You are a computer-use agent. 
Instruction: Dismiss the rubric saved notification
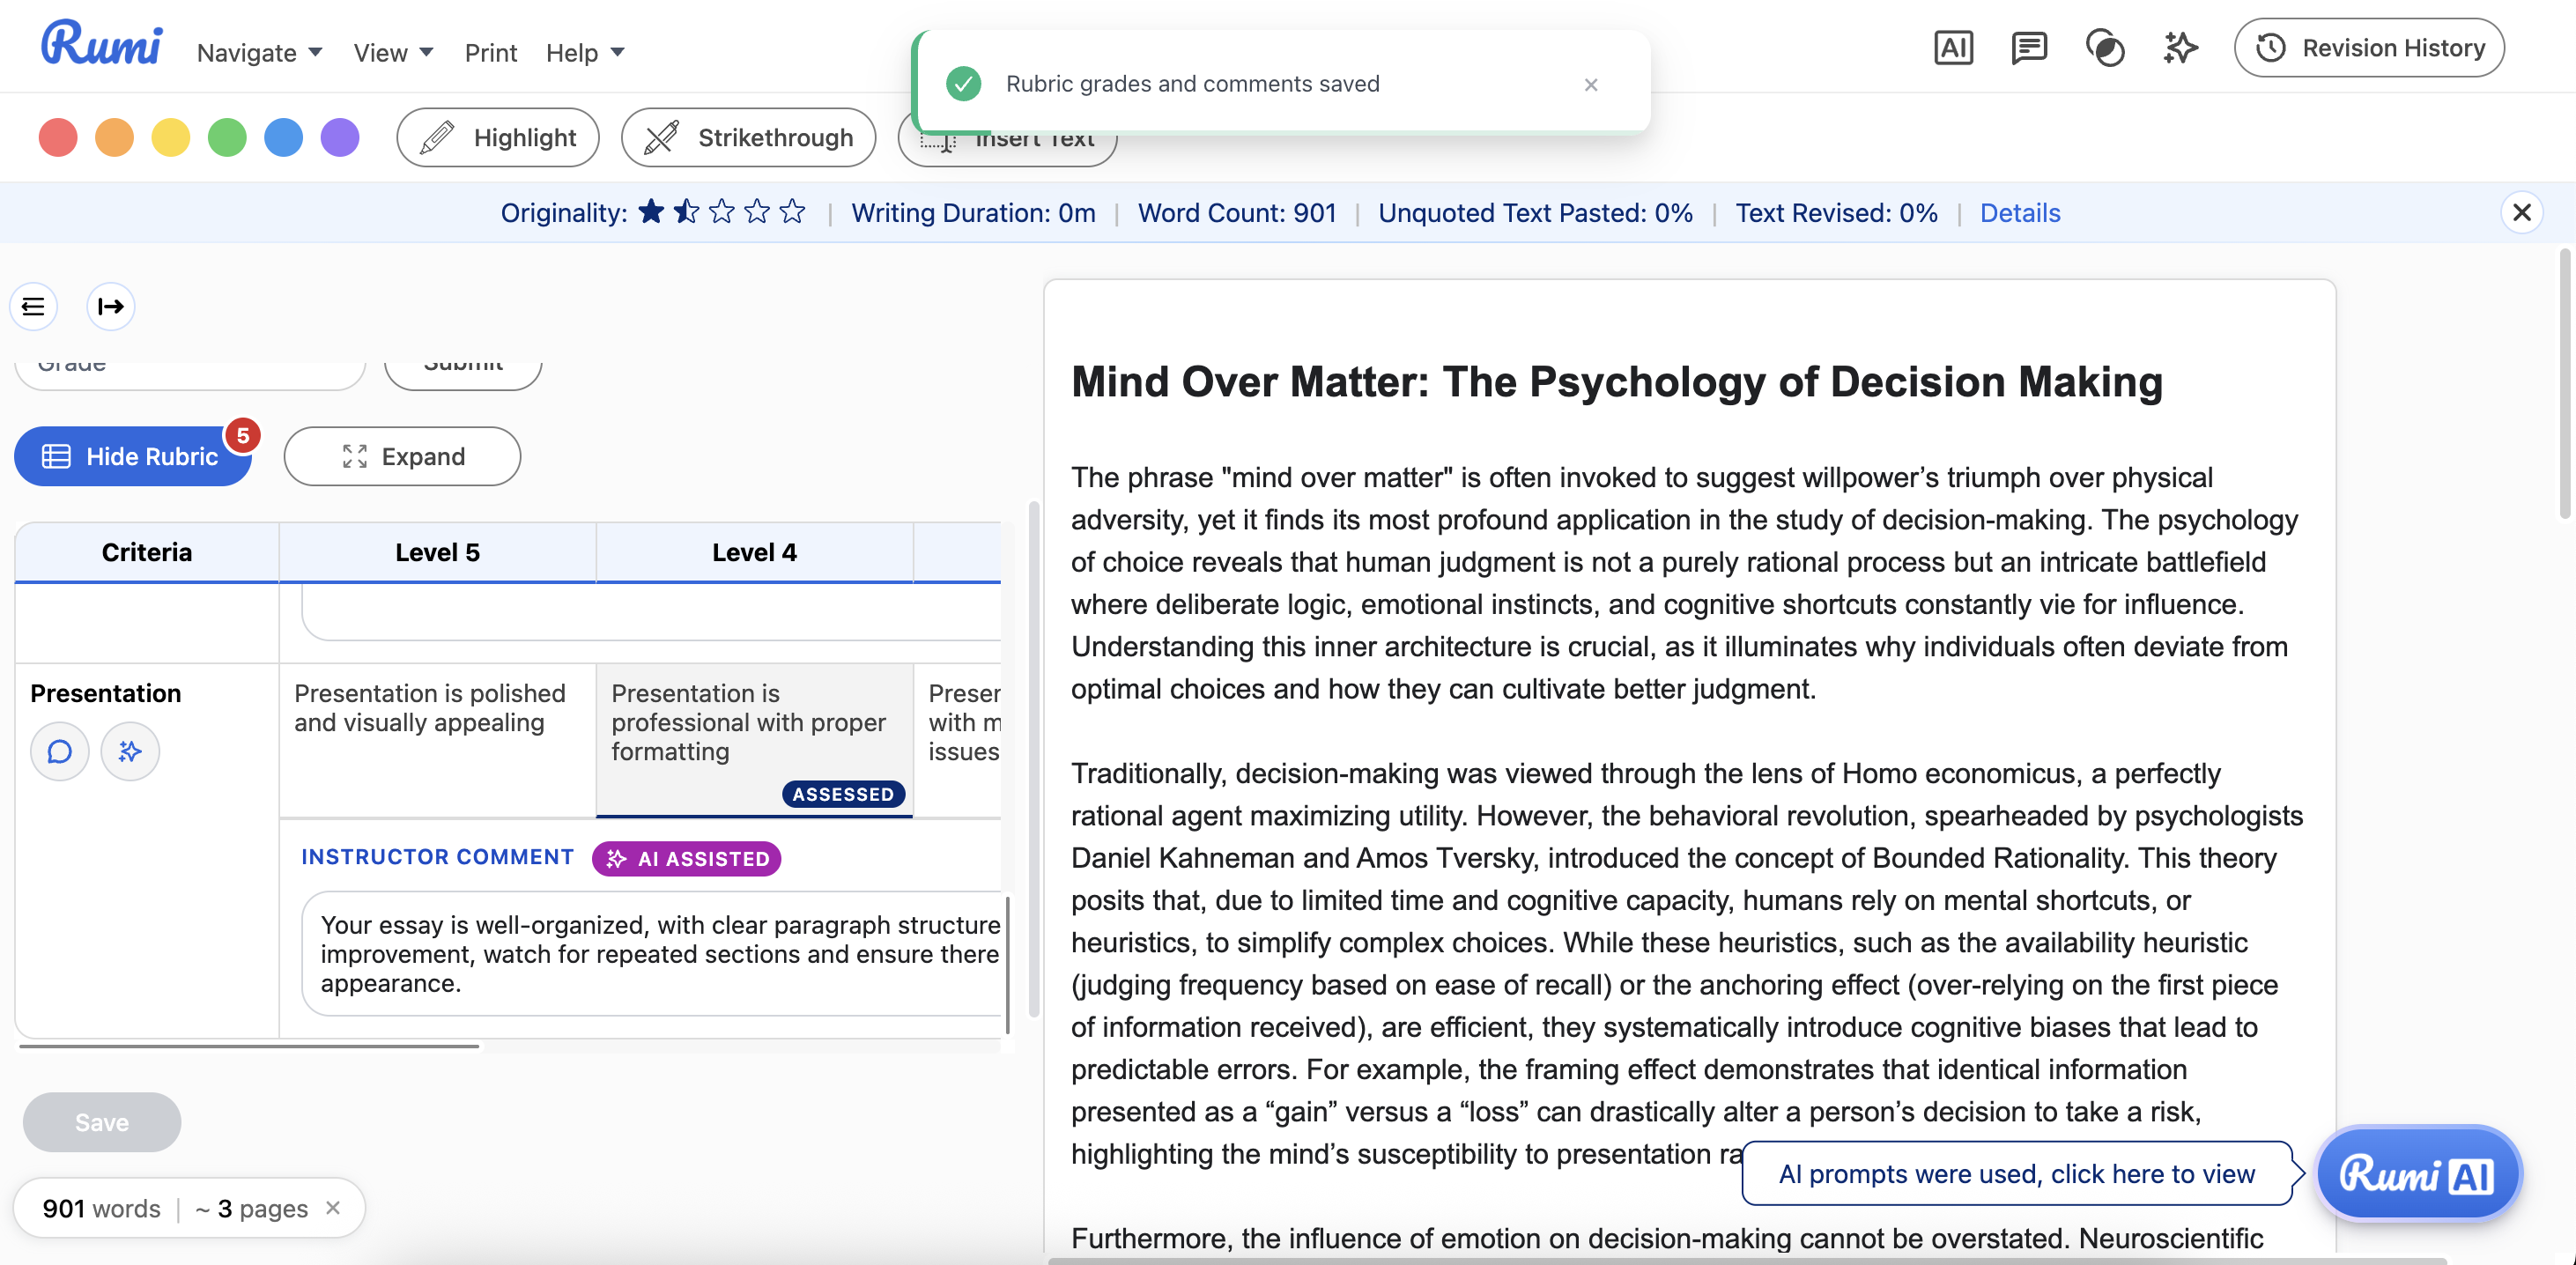click(1591, 84)
